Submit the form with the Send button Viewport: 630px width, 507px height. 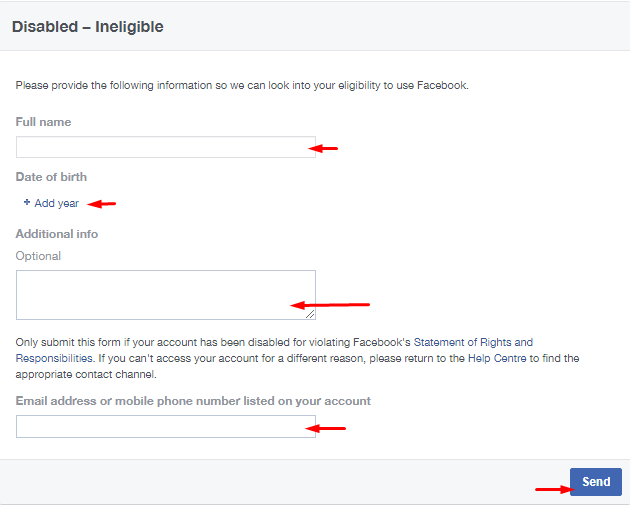pyautogui.click(x=596, y=482)
